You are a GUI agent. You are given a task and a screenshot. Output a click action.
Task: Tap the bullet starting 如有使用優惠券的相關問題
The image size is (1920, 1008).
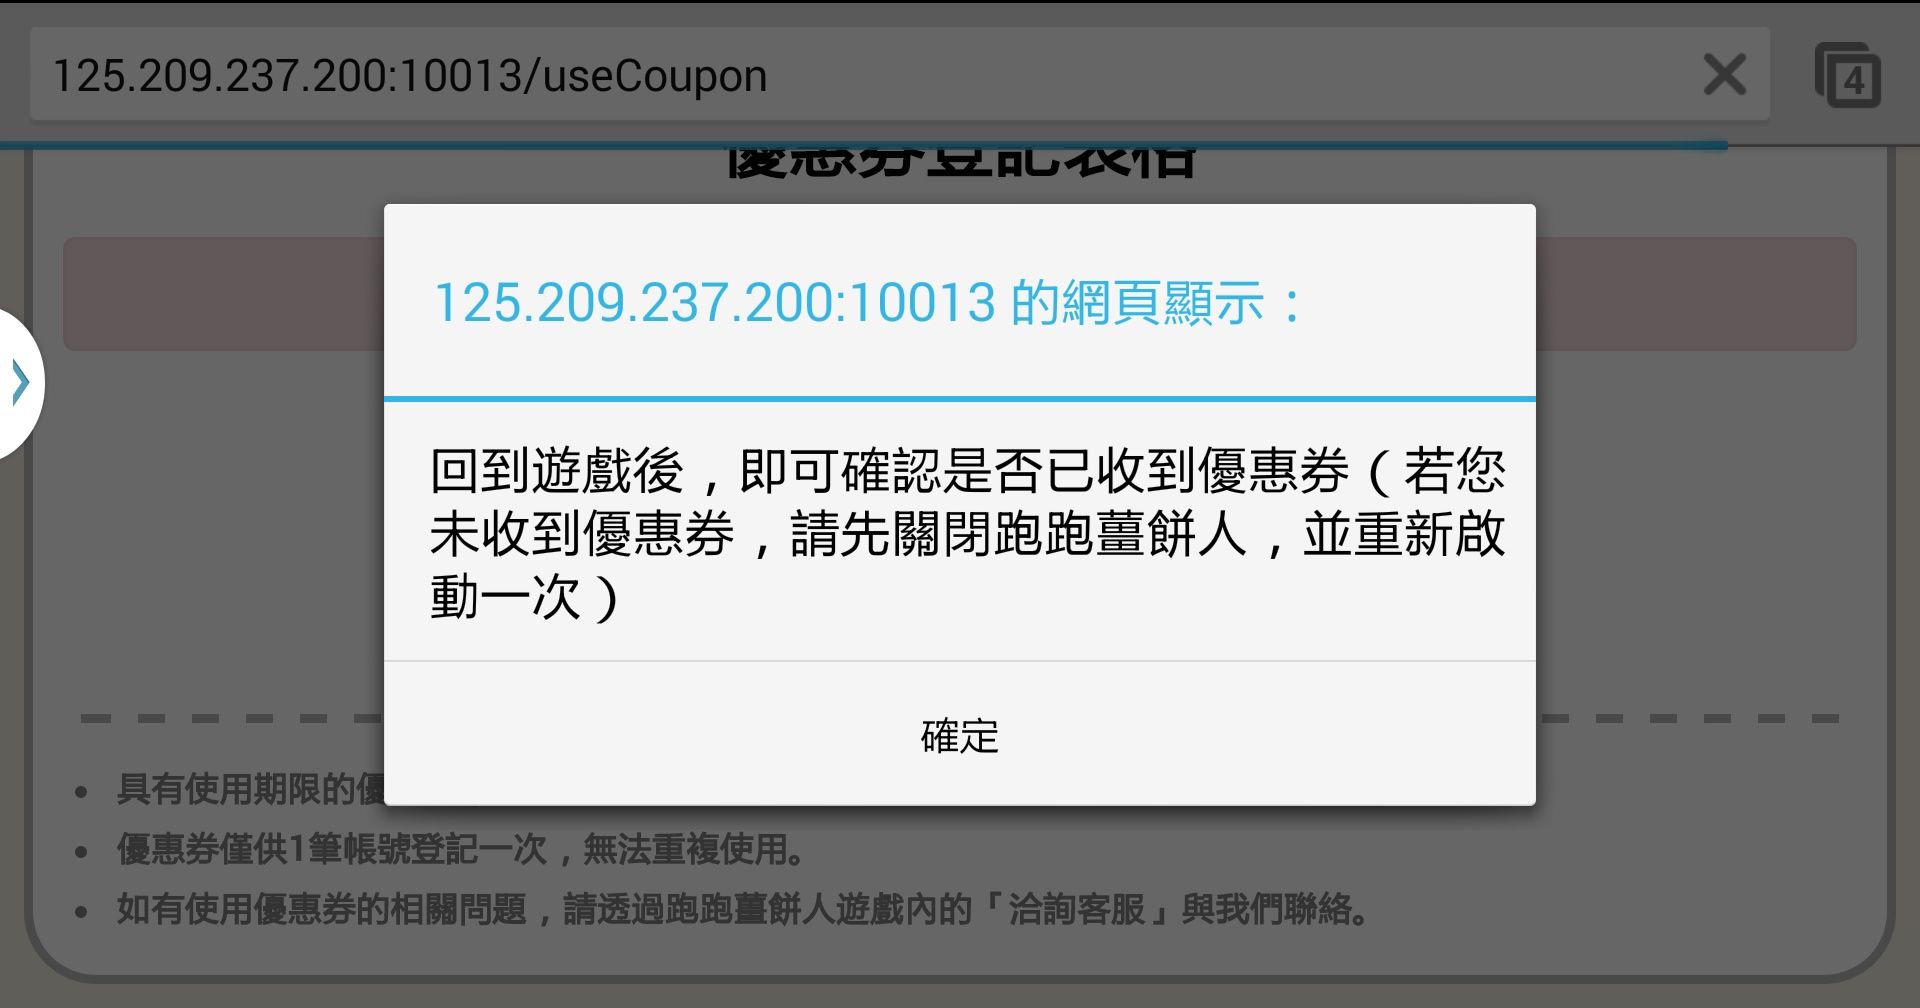pyautogui.click(x=742, y=909)
